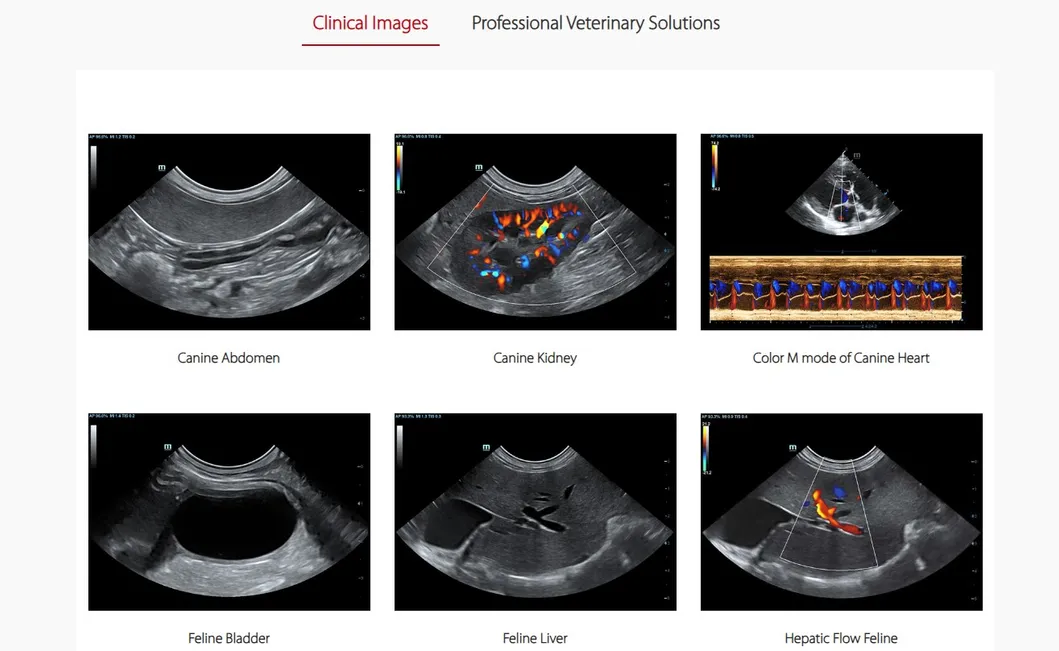Click the Canine Abdomen caption text
Viewport: 1059px width, 651px height.
click(x=229, y=357)
